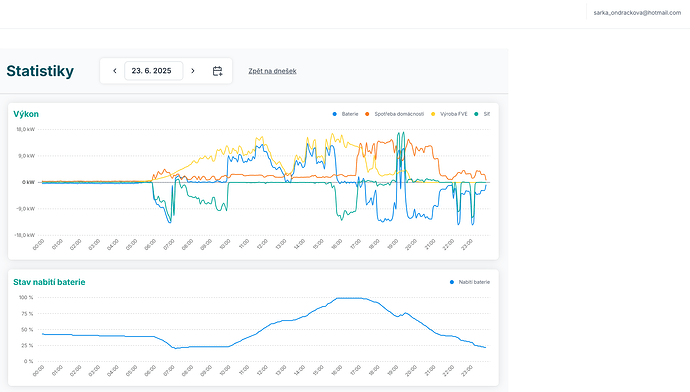Click the 0 kW baseline label
Screen dimensions: 690x392
(28, 182)
